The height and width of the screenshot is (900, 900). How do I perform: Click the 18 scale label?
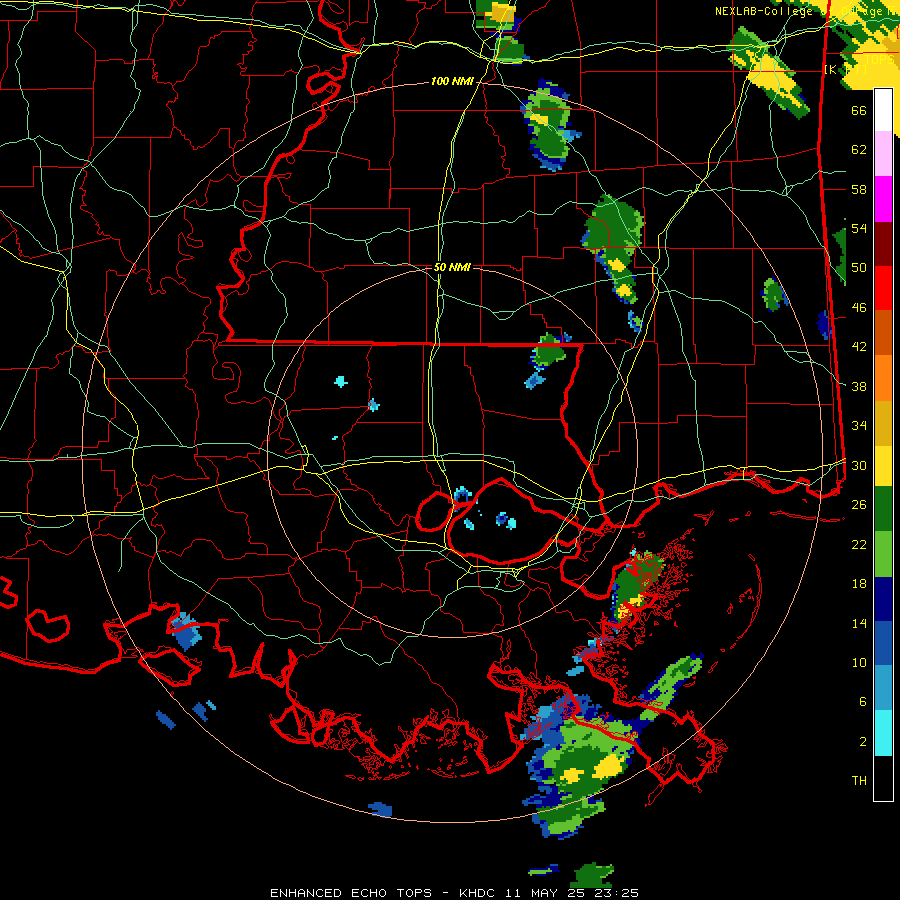(x=859, y=583)
